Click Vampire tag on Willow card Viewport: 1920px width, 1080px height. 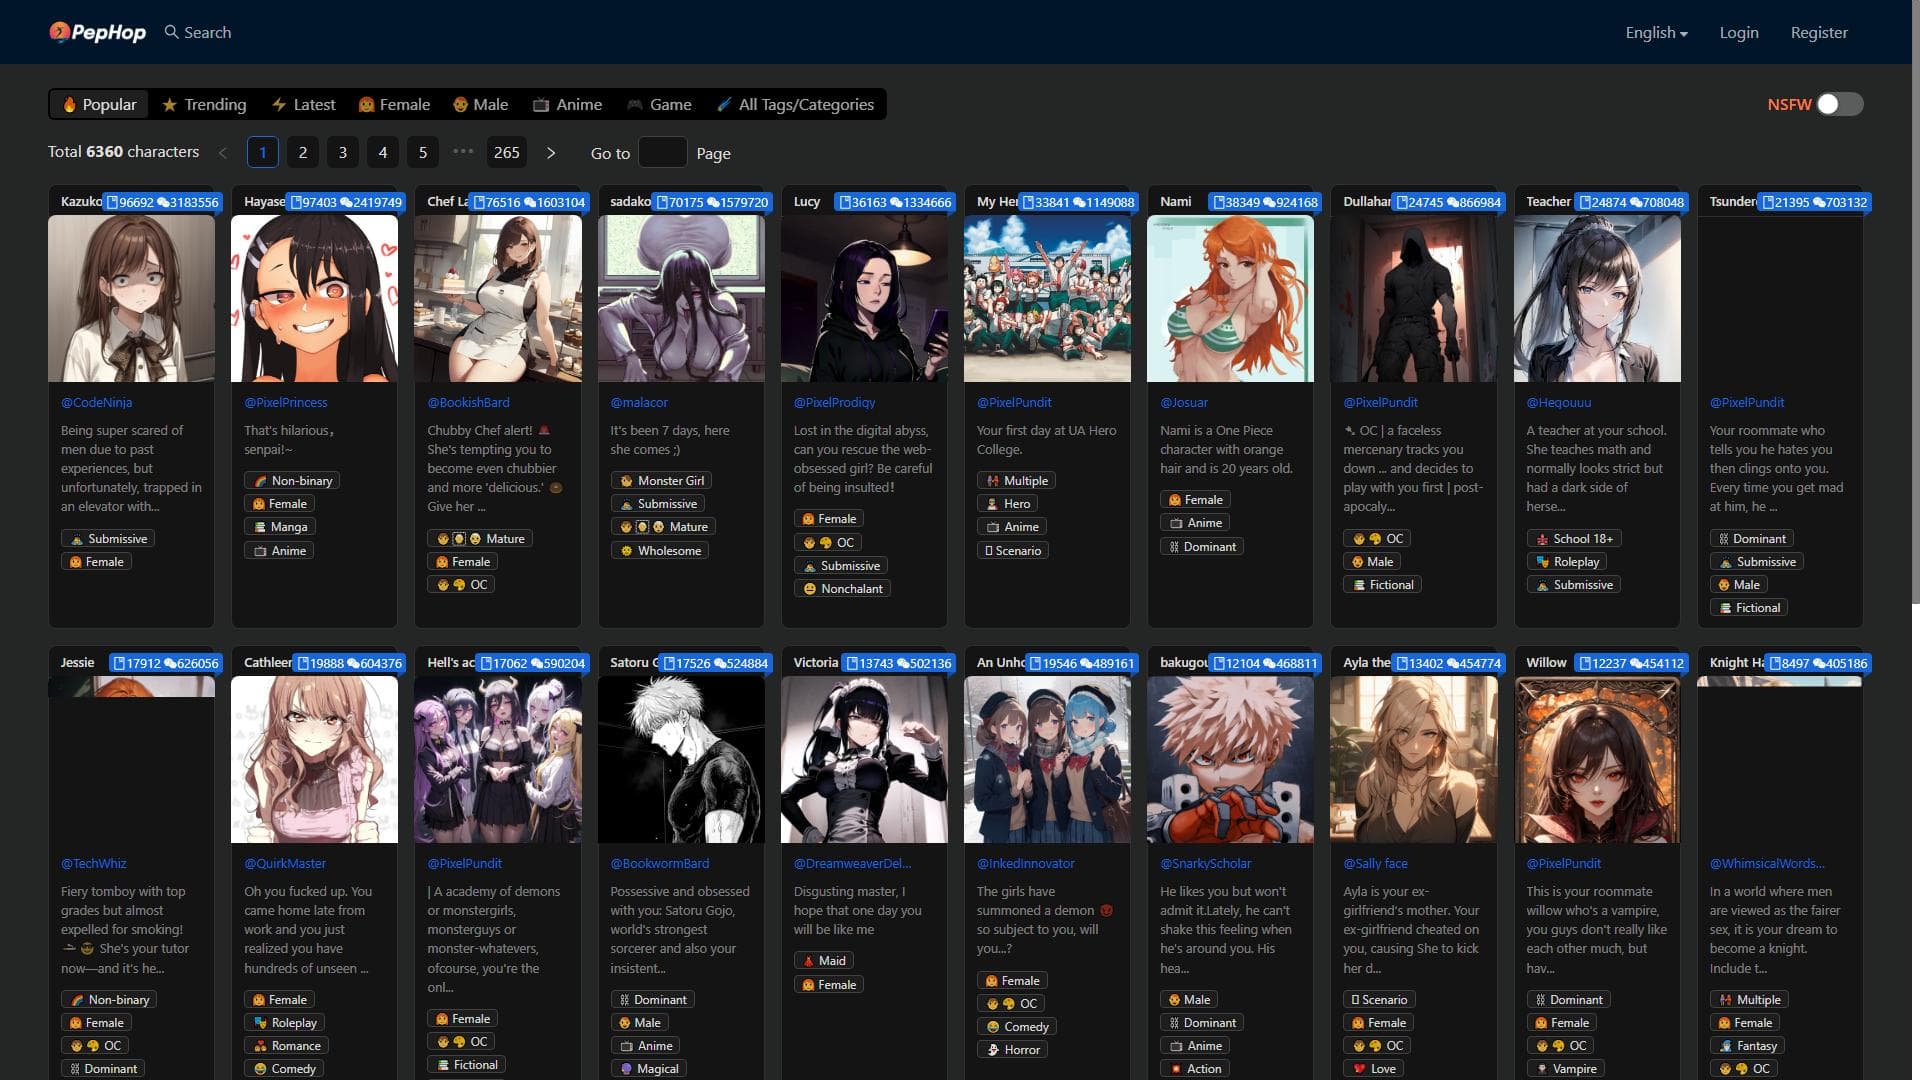[x=1566, y=1069]
